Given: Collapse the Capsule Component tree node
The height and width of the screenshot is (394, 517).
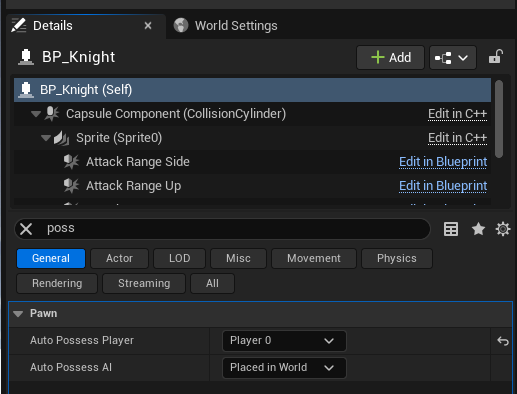Looking at the screenshot, I should click(x=36, y=114).
